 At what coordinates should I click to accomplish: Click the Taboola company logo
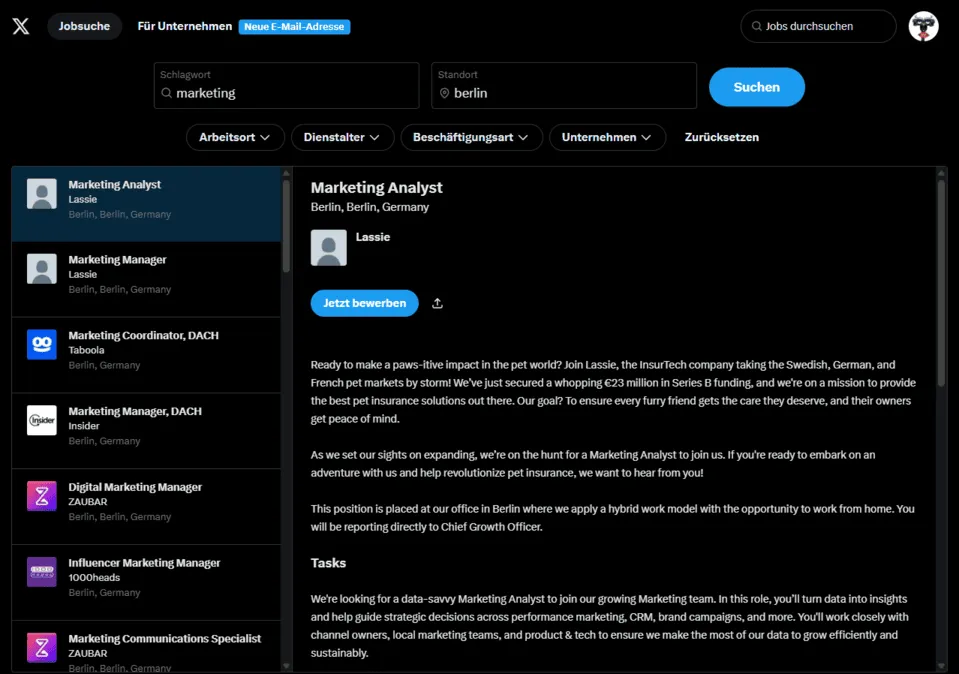click(42, 344)
